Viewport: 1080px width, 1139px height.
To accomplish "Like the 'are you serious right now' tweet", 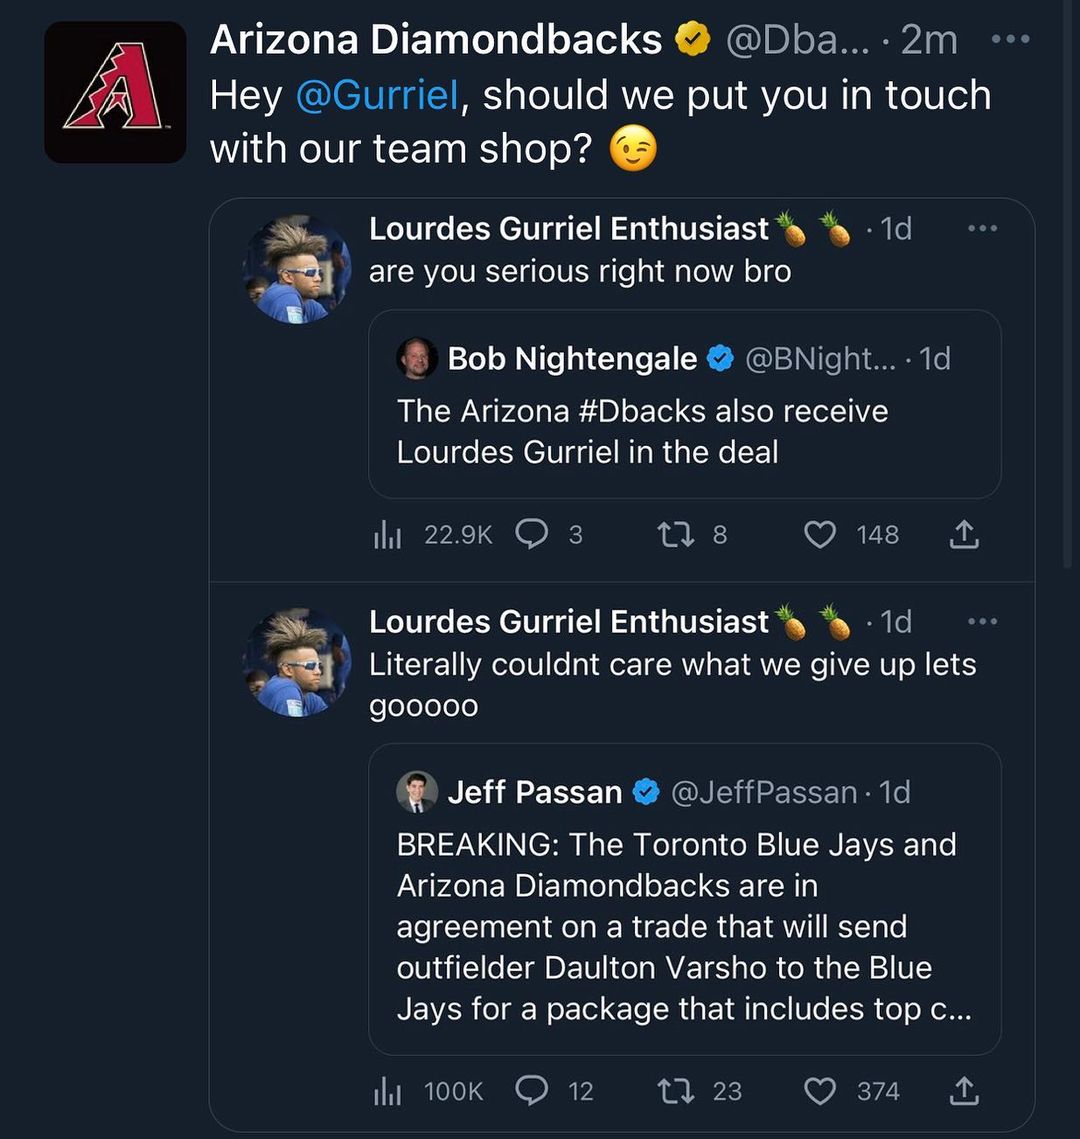I will point(820,536).
